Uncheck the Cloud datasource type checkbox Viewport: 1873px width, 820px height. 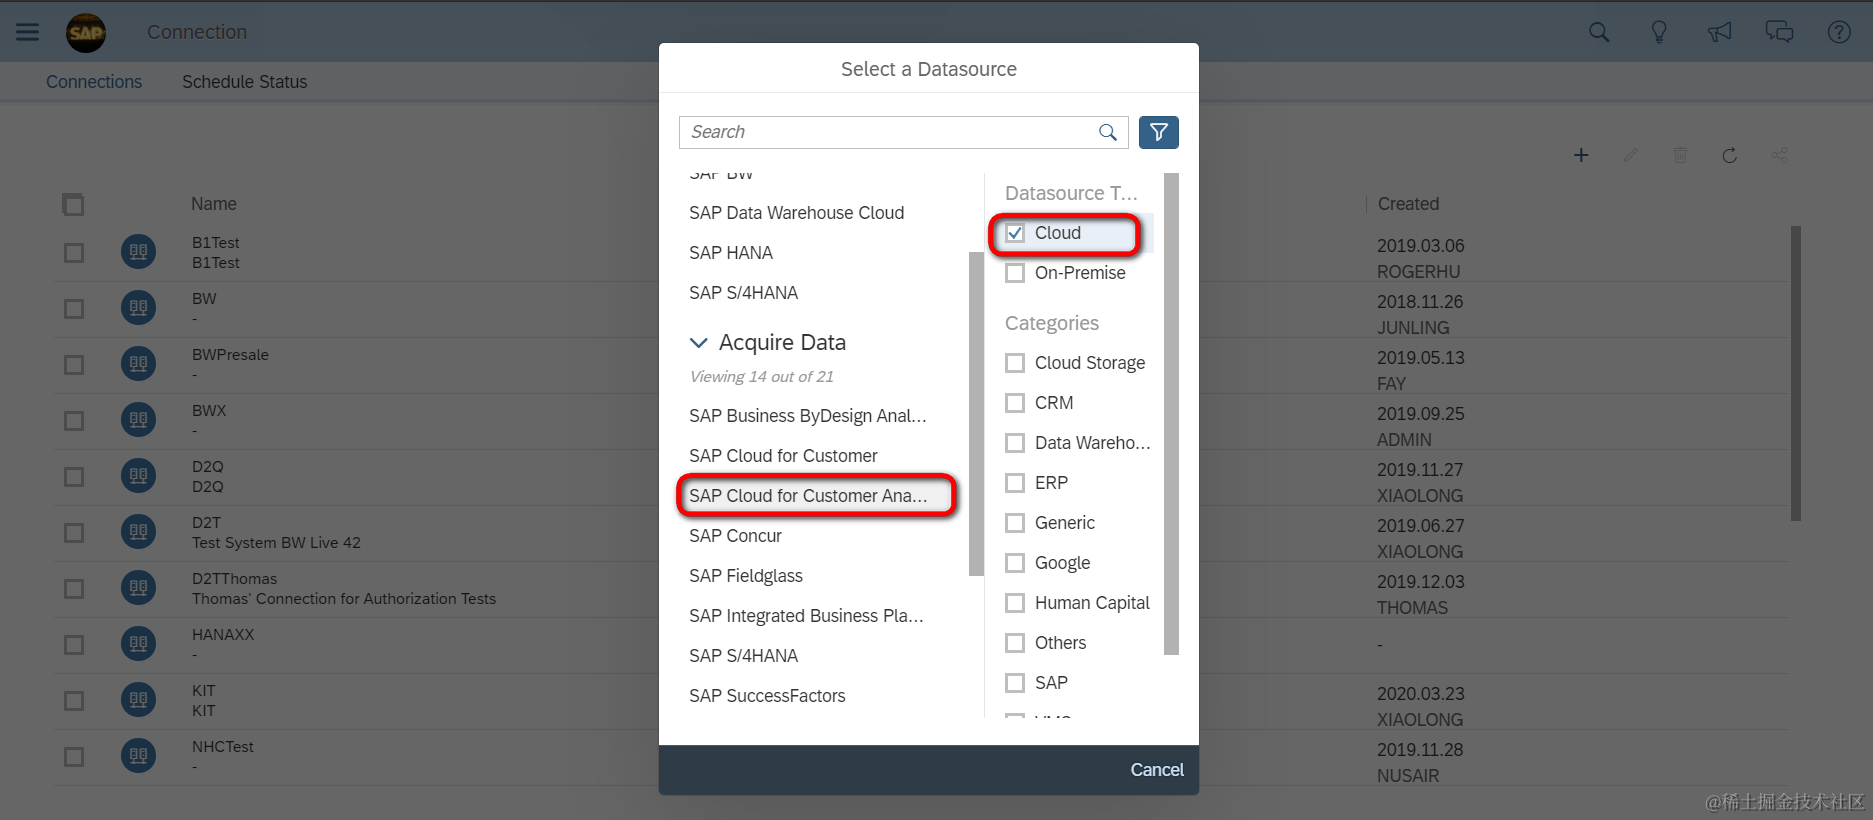tap(1015, 233)
